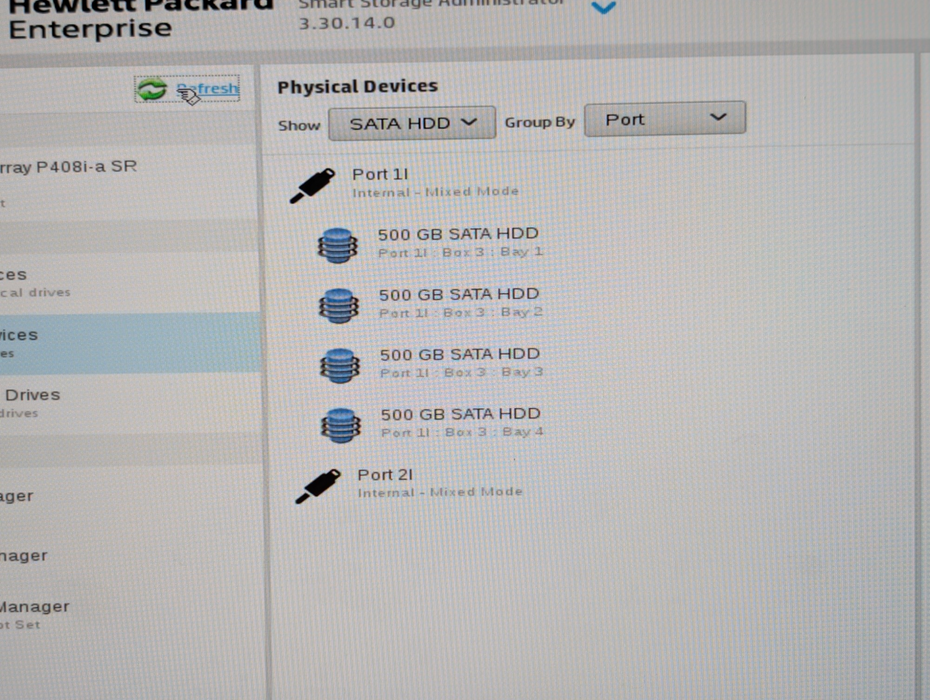Select the Port 1I text entry

coord(380,174)
